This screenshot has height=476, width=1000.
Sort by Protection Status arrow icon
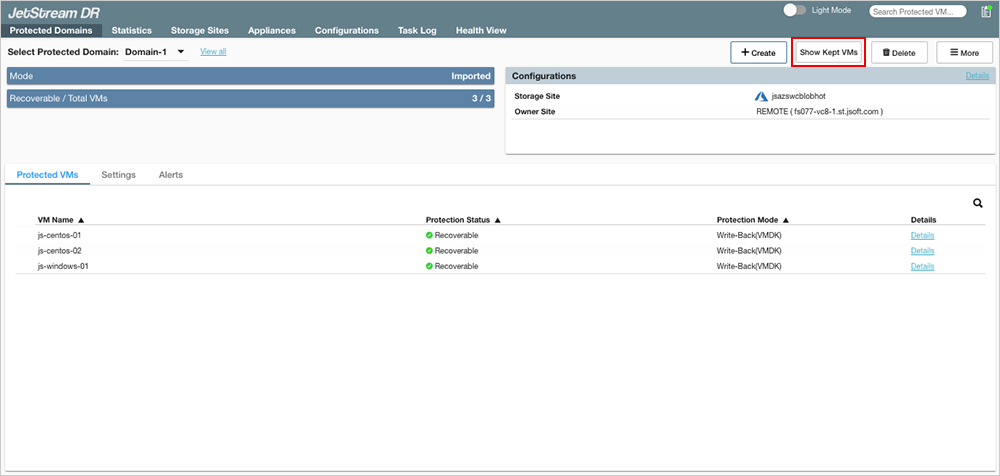(497, 219)
